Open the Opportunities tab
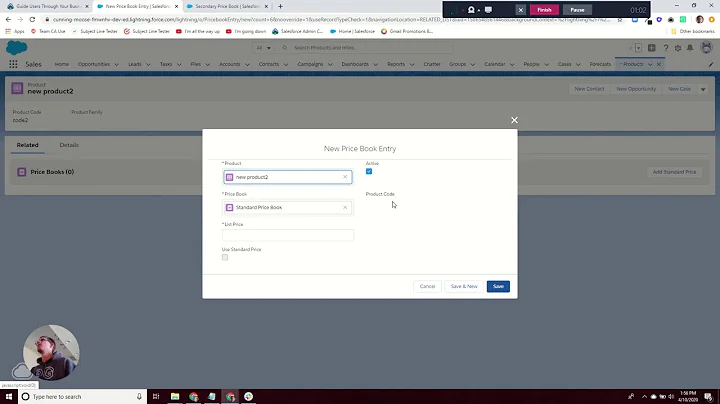 click(x=94, y=64)
